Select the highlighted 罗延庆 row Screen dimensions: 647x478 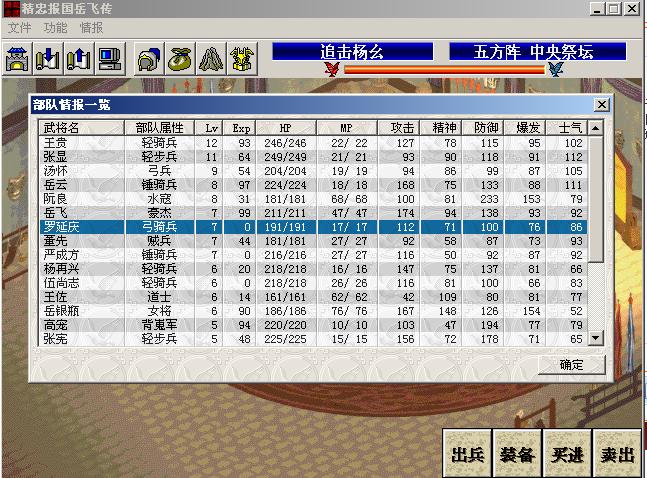(313, 227)
